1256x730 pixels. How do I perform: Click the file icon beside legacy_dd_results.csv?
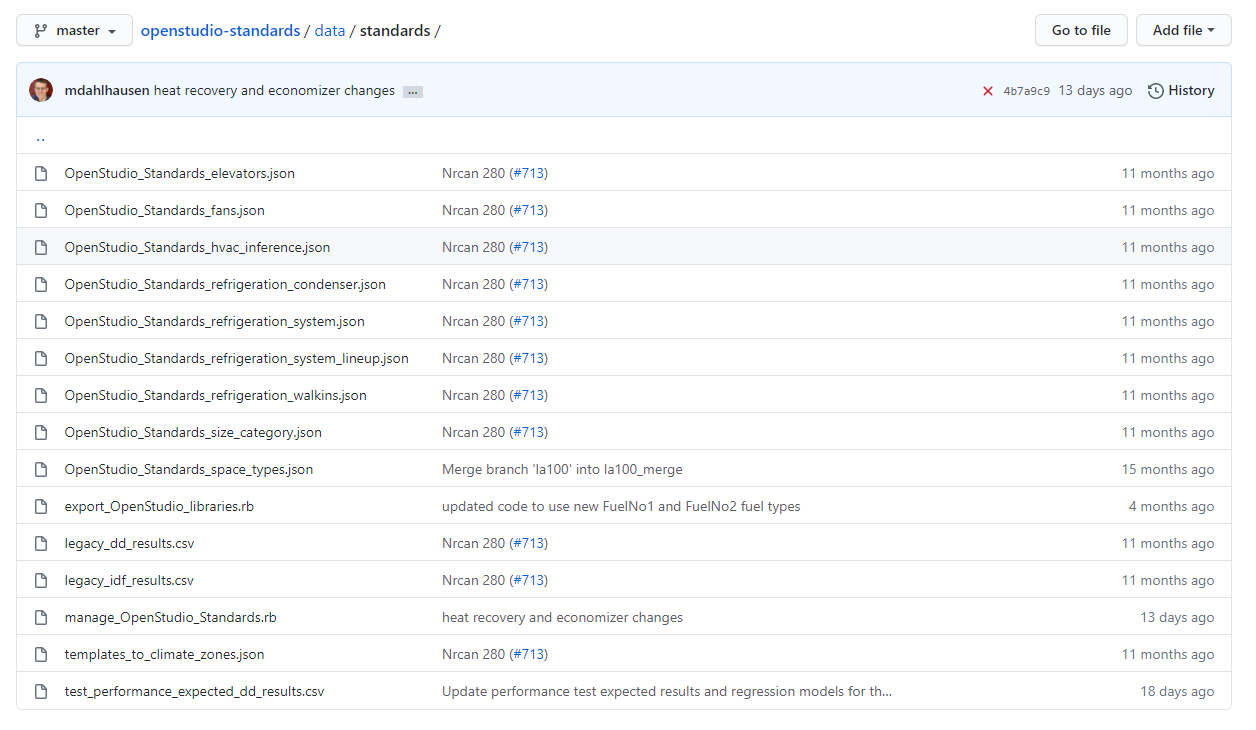click(x=40, y=543)
